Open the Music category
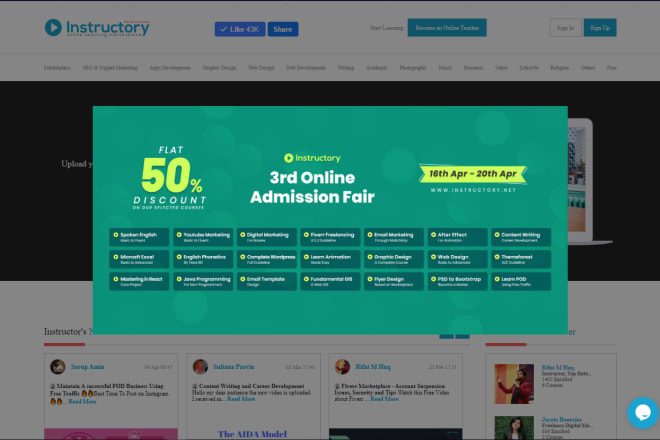Viewport: 660px width, 440px height. [x=445, y=67]
